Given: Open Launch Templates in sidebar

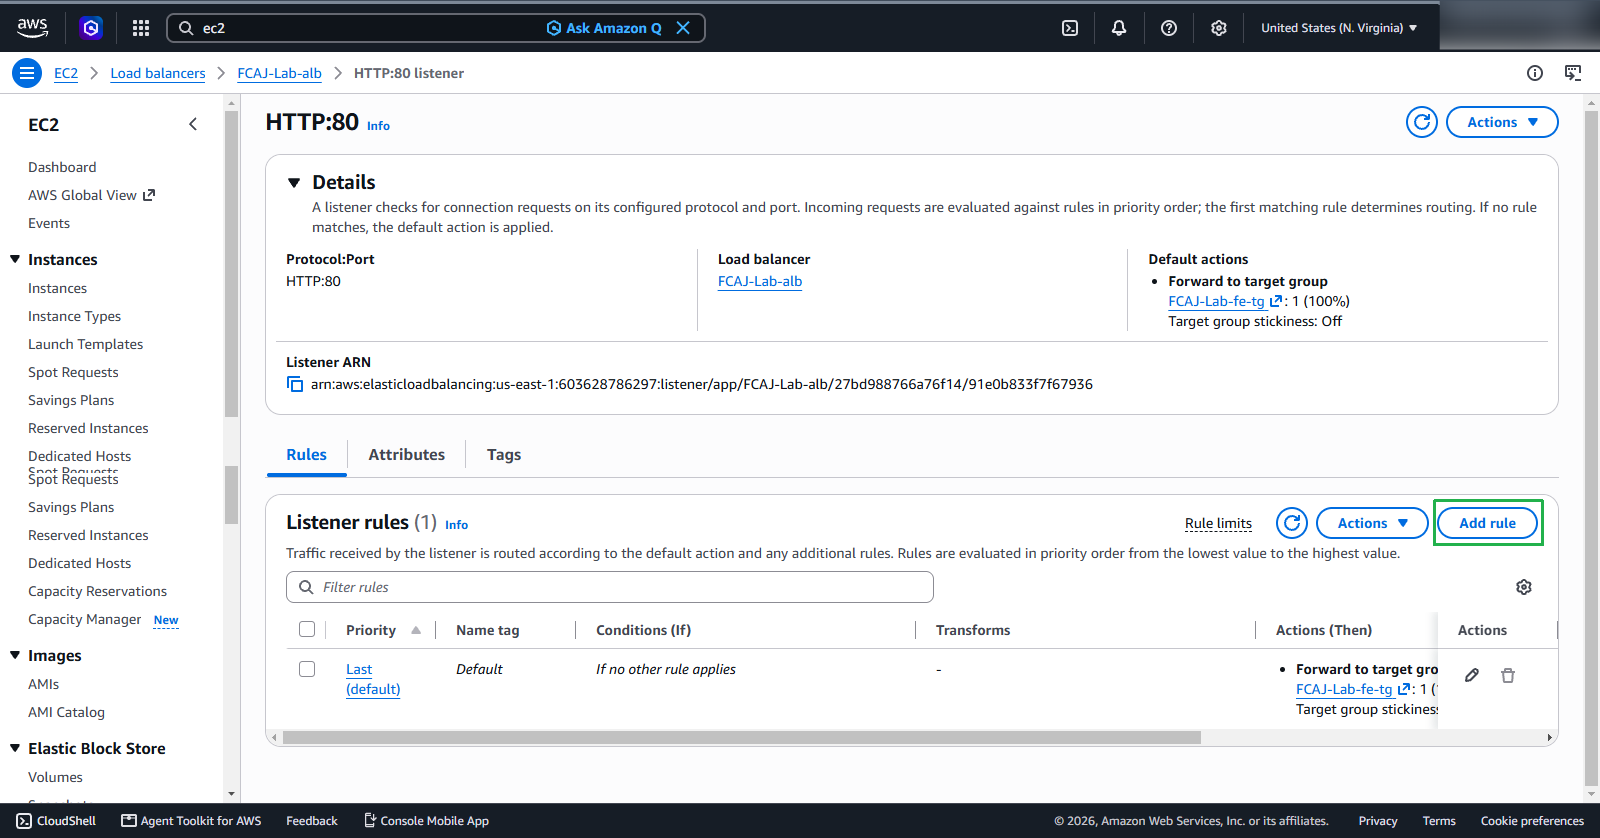Looking at the screenshot, I should (x=86, y=344).
